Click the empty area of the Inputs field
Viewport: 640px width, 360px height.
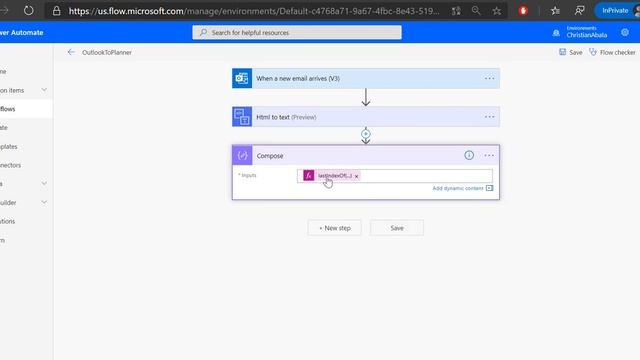coord(427,176)
